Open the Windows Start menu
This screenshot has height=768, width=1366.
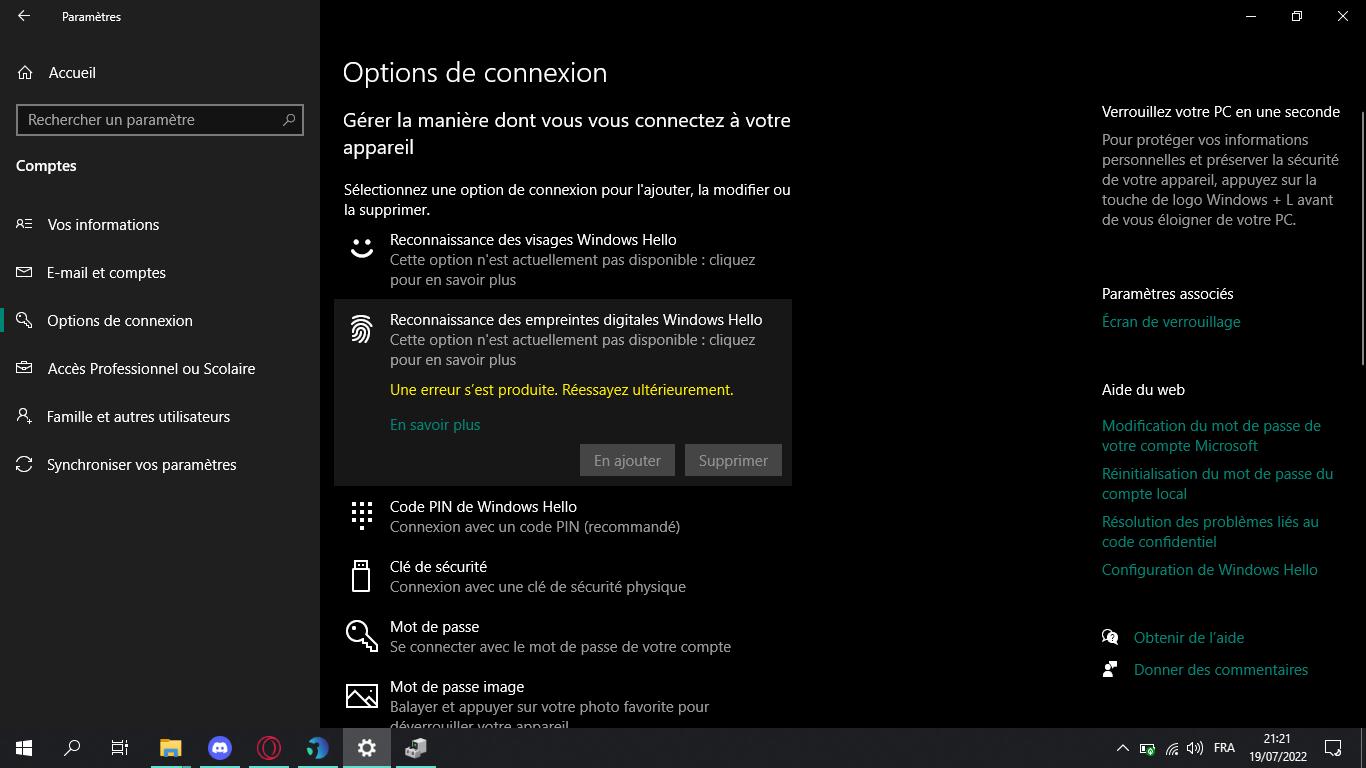(x=24, y=748)
